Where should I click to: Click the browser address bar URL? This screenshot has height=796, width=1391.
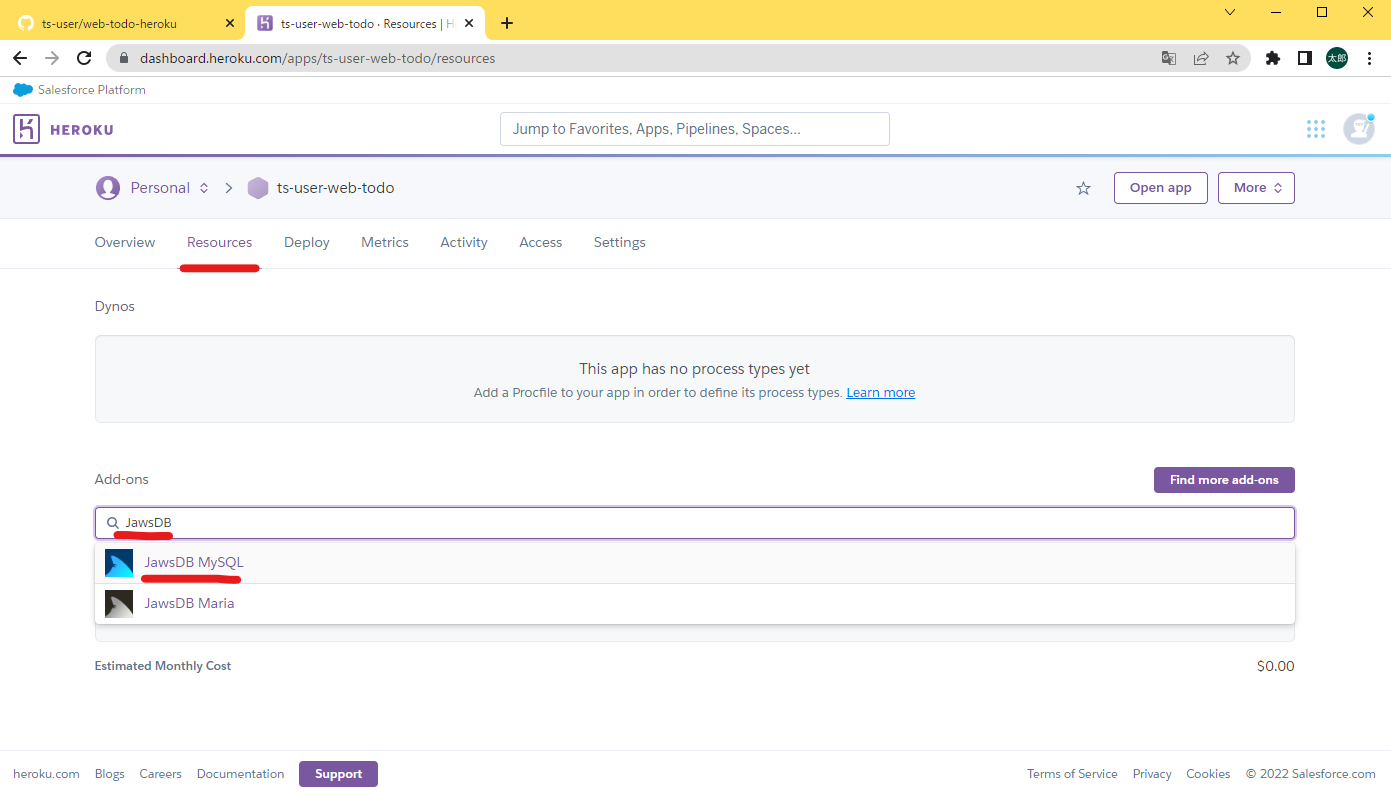(318, 58)
